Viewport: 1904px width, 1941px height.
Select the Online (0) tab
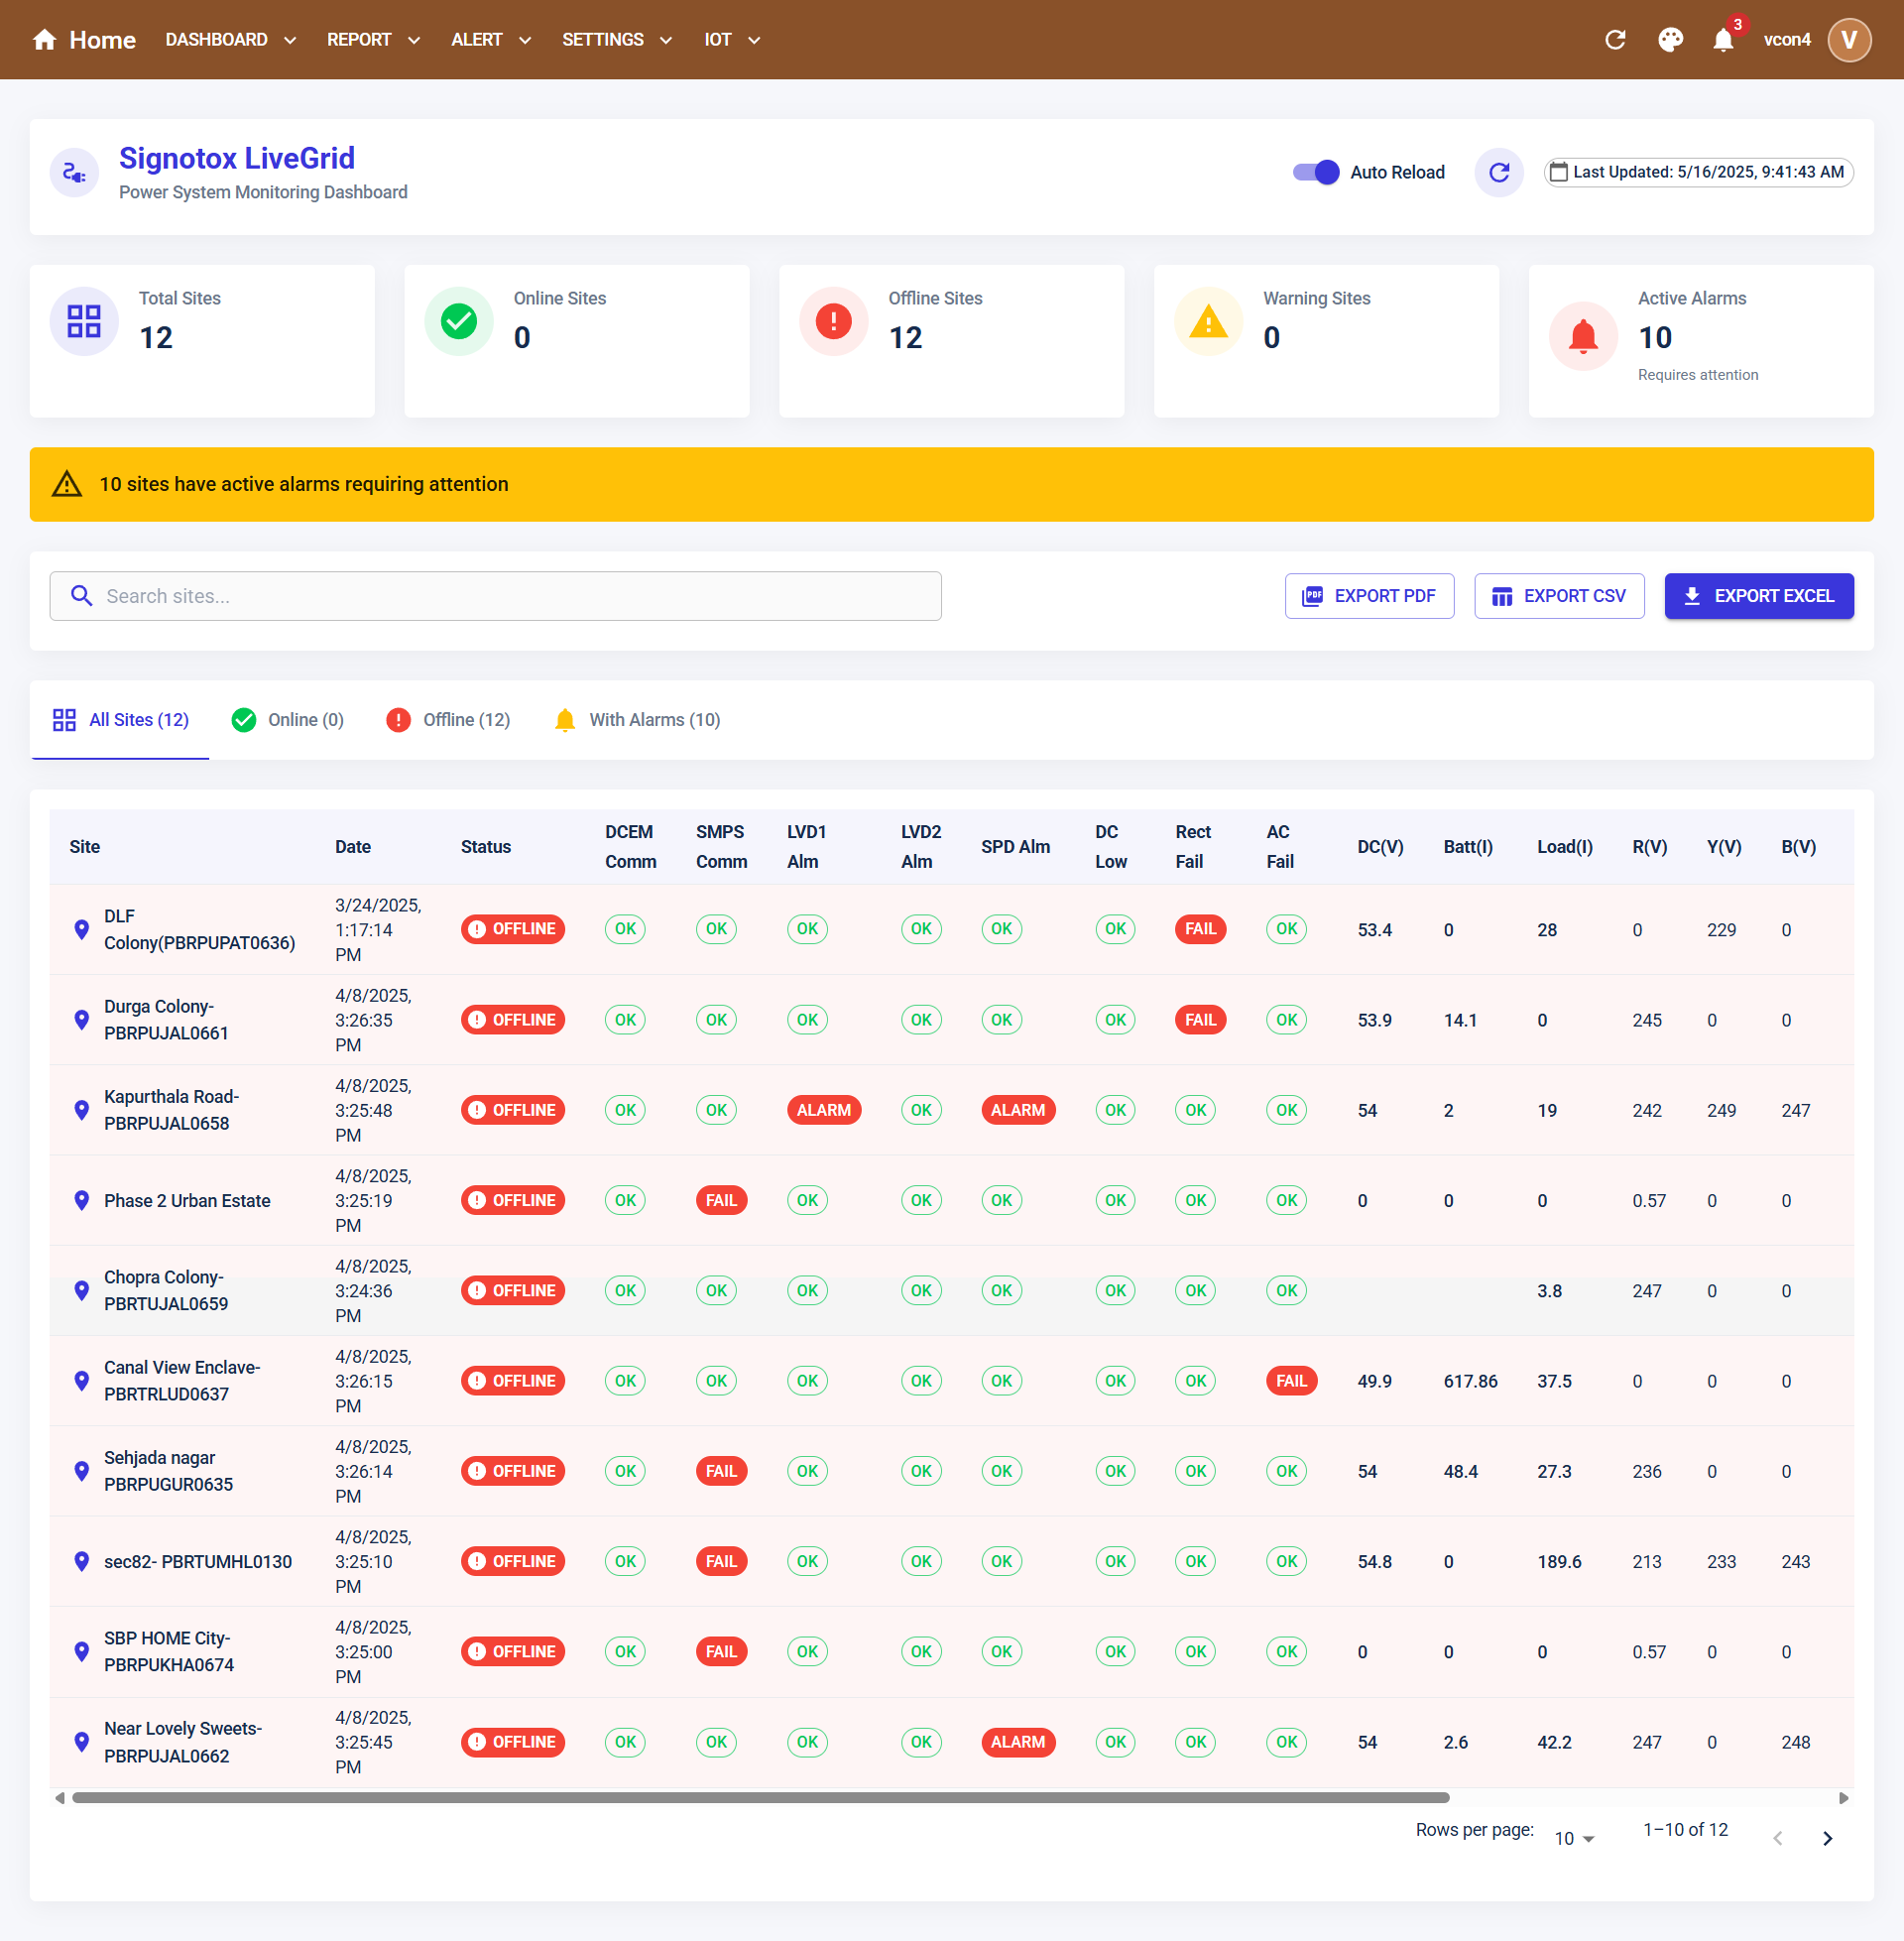click(287, 720)
